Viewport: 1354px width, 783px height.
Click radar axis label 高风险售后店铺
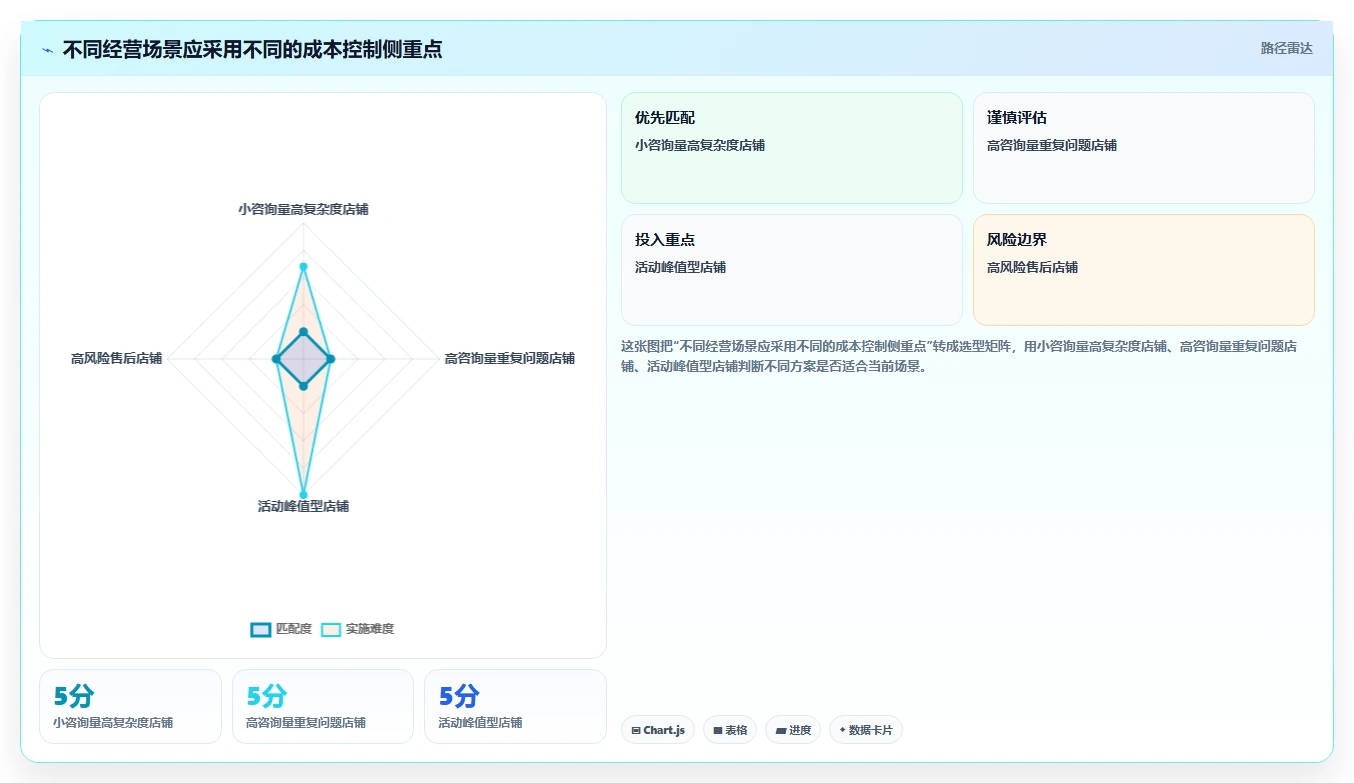116,358
